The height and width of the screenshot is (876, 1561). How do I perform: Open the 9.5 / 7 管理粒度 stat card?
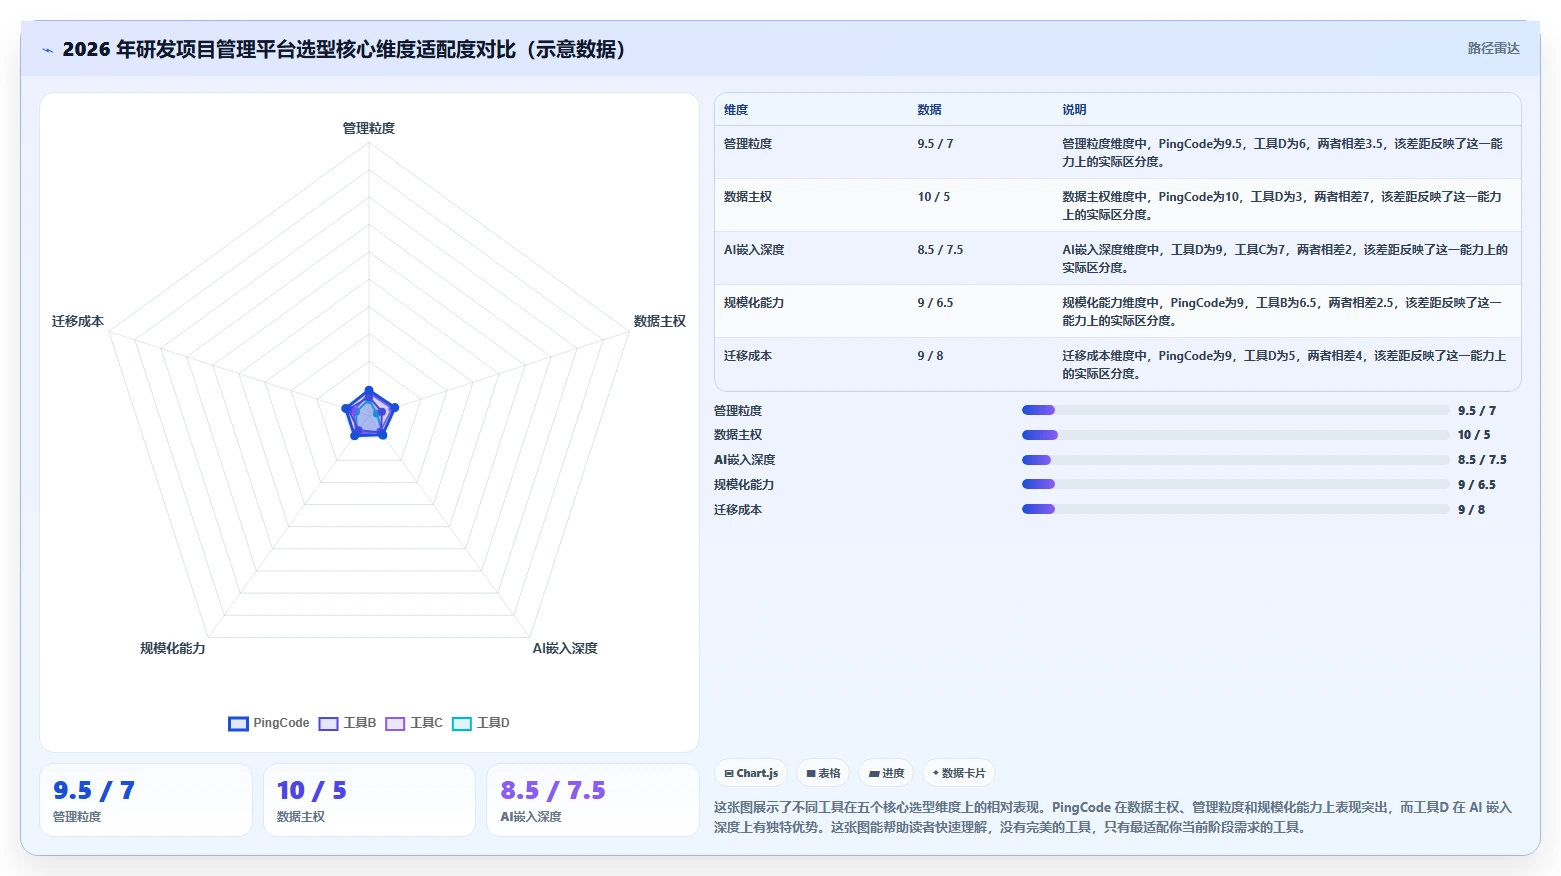146,800
